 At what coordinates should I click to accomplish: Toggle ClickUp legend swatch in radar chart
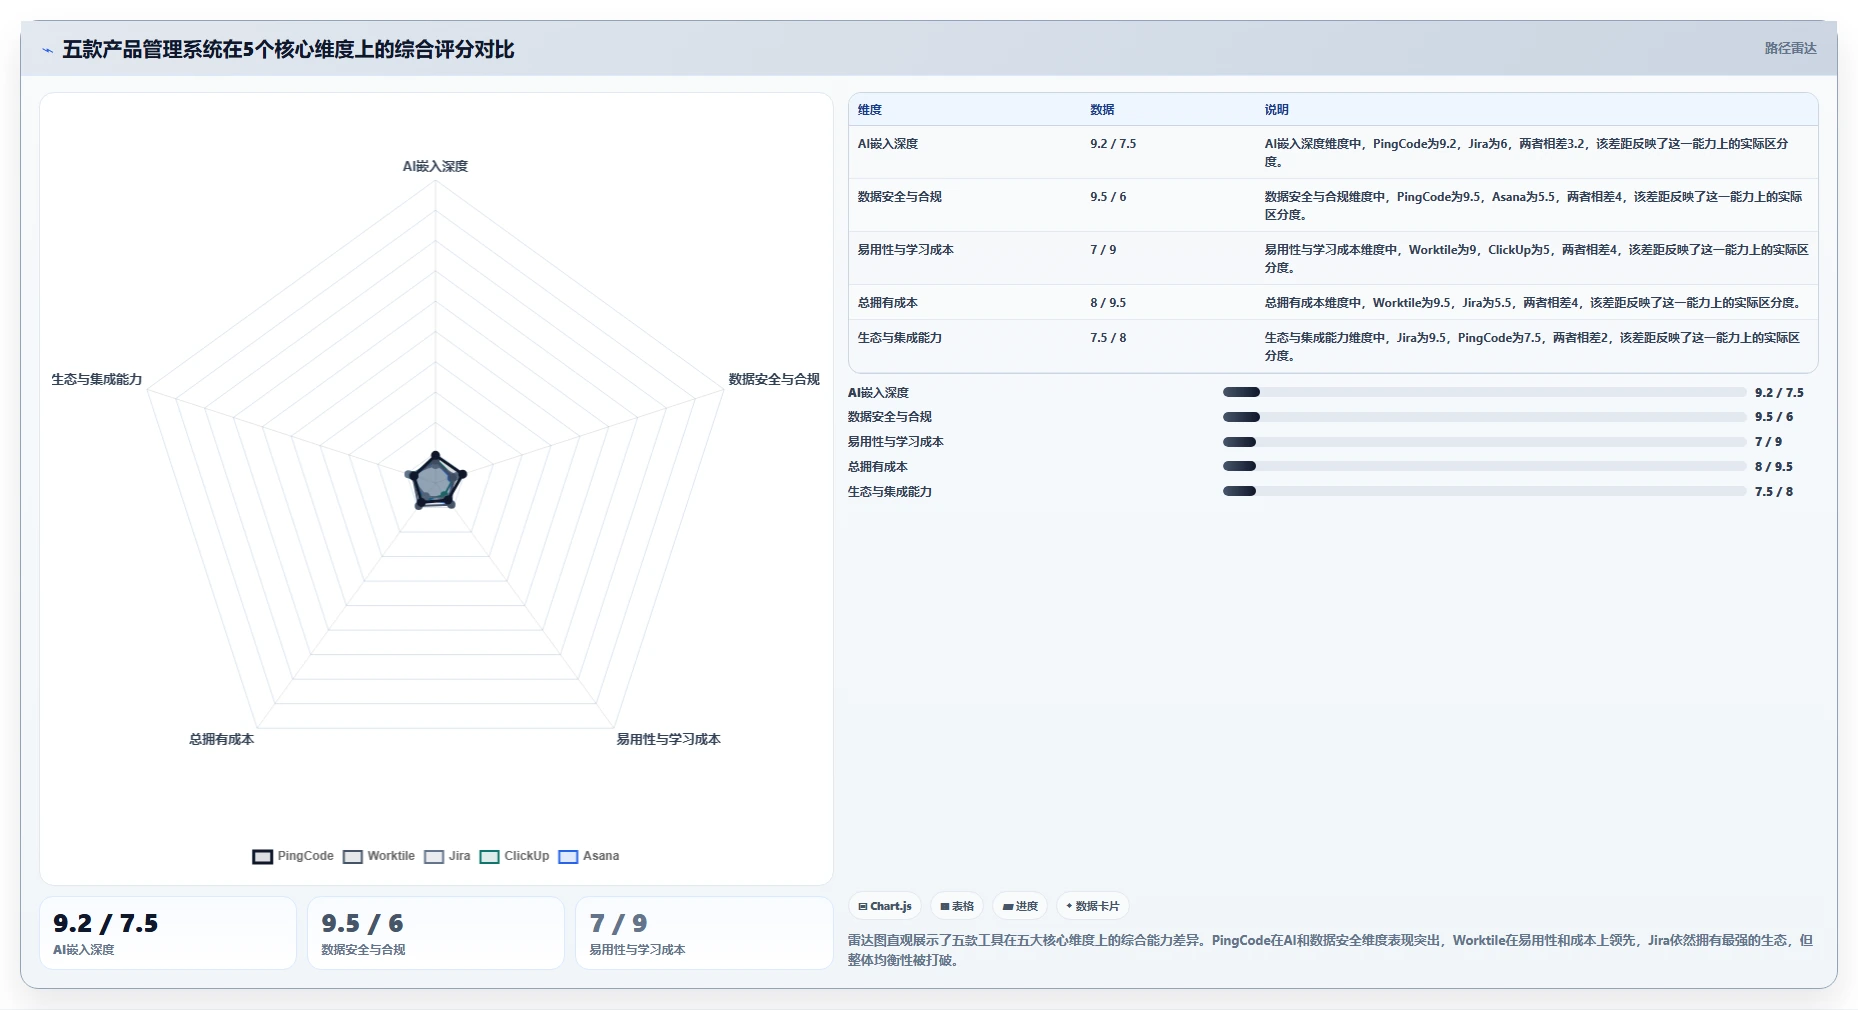(x=489, y=857)
